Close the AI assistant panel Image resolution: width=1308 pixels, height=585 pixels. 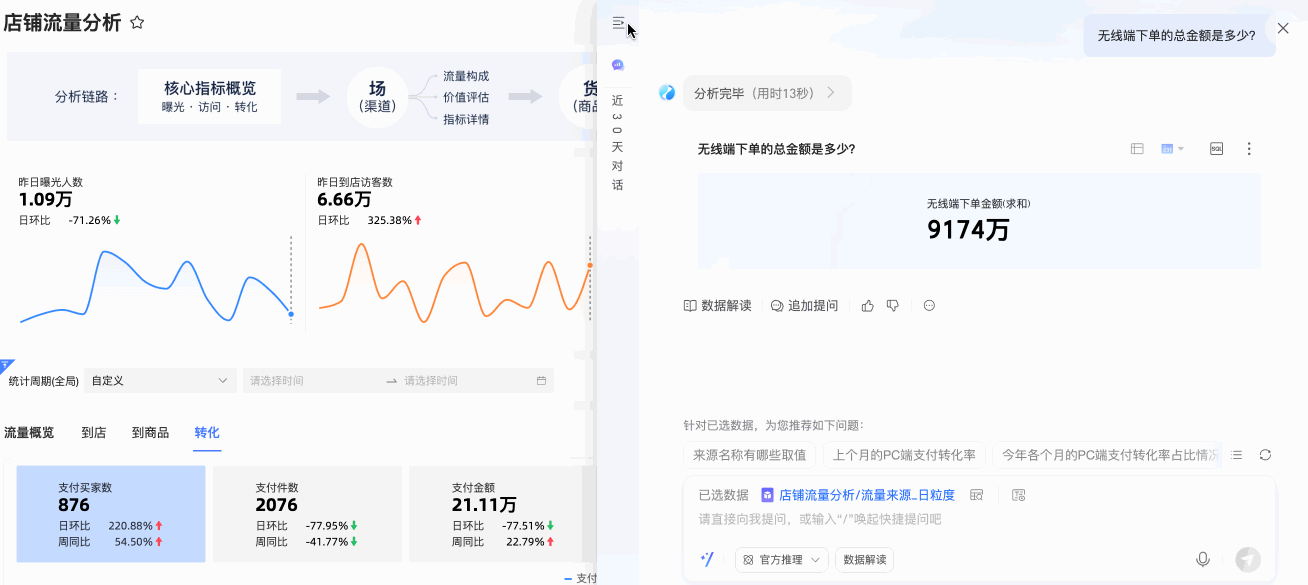(1283, 28)
